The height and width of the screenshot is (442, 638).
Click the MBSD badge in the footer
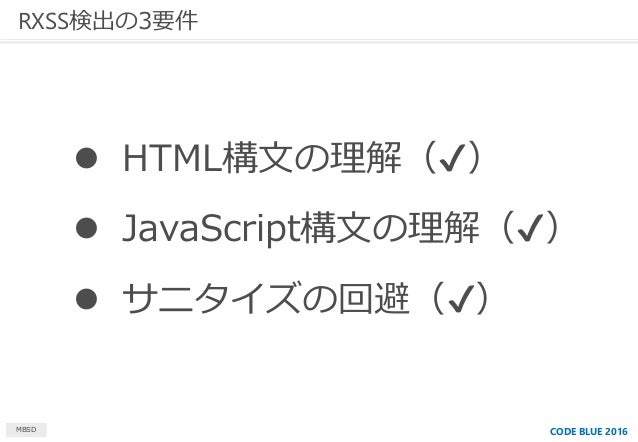point(26,430)
